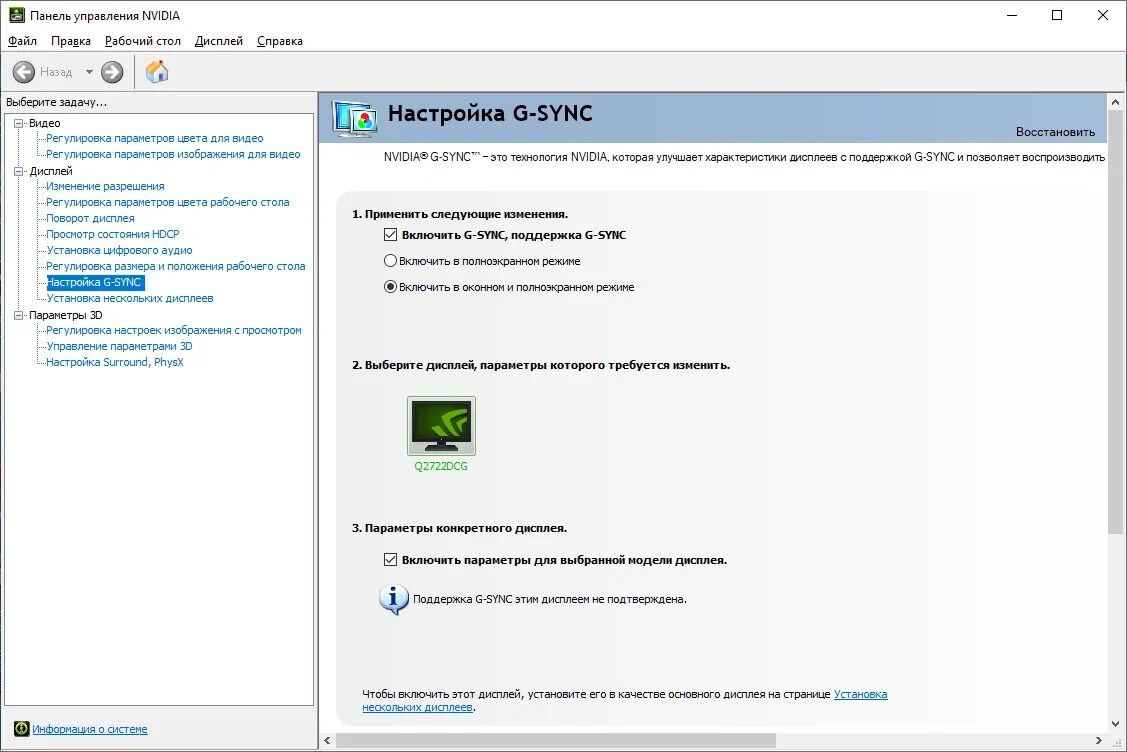1127x752 pixels.
Task: Open Регулировка параметров изображения для видео
Action: click(173, 154)
